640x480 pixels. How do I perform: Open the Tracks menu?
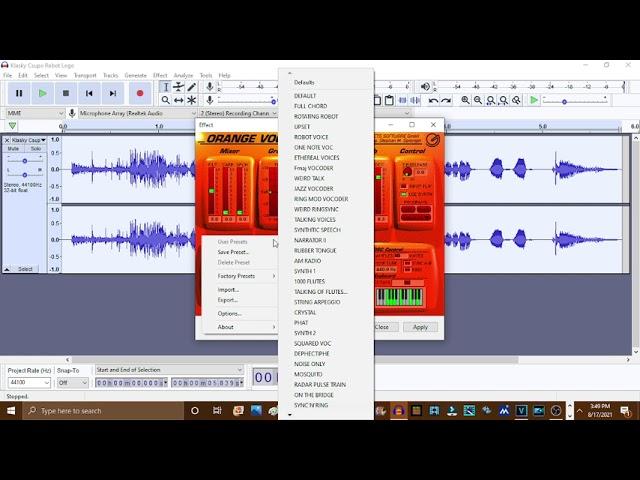110,76
